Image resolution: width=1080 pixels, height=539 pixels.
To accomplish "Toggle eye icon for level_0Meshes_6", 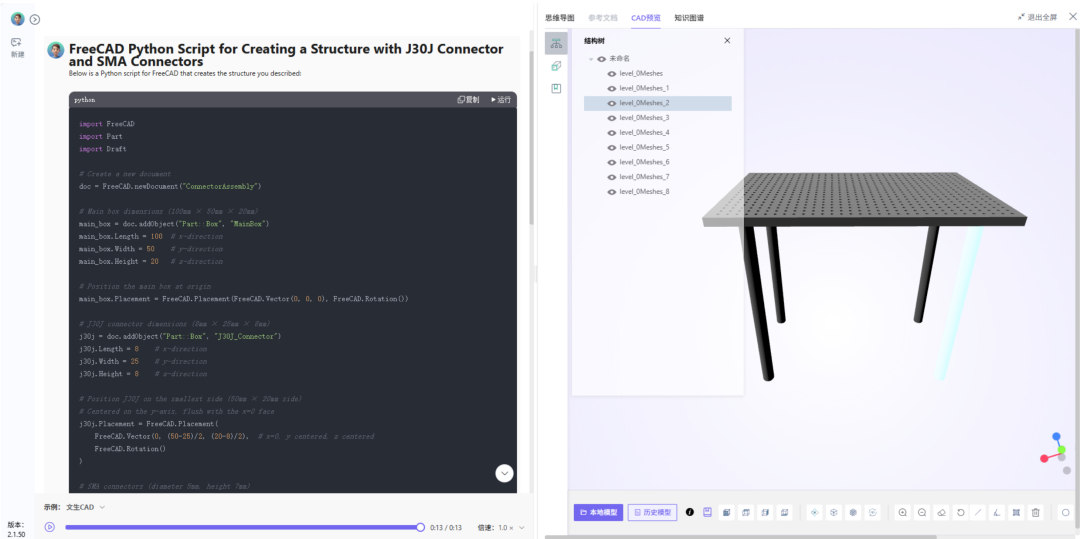I will coord(611,162).
